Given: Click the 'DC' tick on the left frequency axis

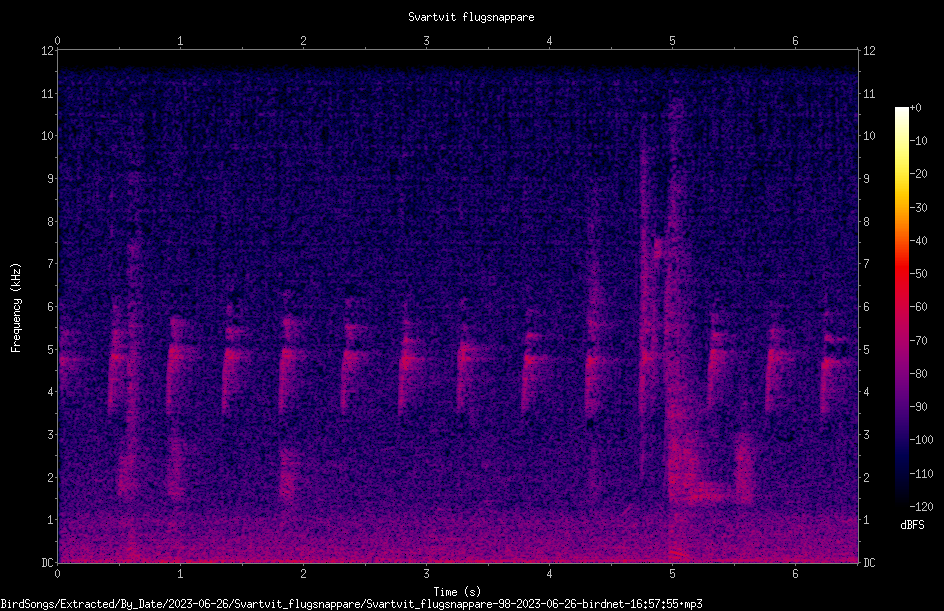Looking at the screenshot, I should [48, 563].
